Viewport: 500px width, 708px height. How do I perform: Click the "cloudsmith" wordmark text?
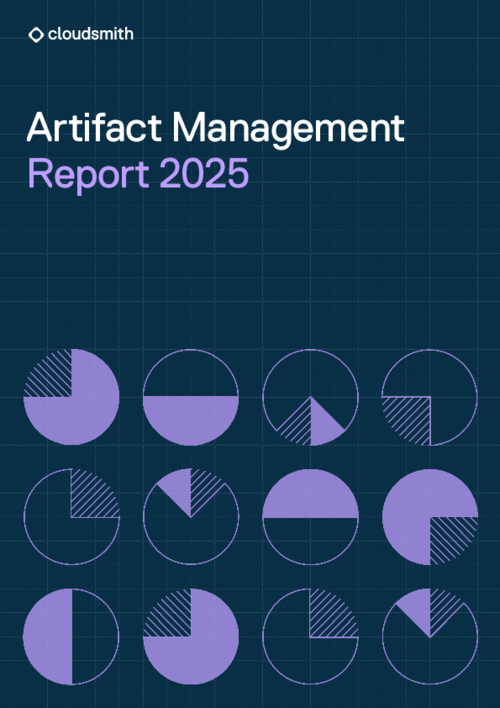91,34
